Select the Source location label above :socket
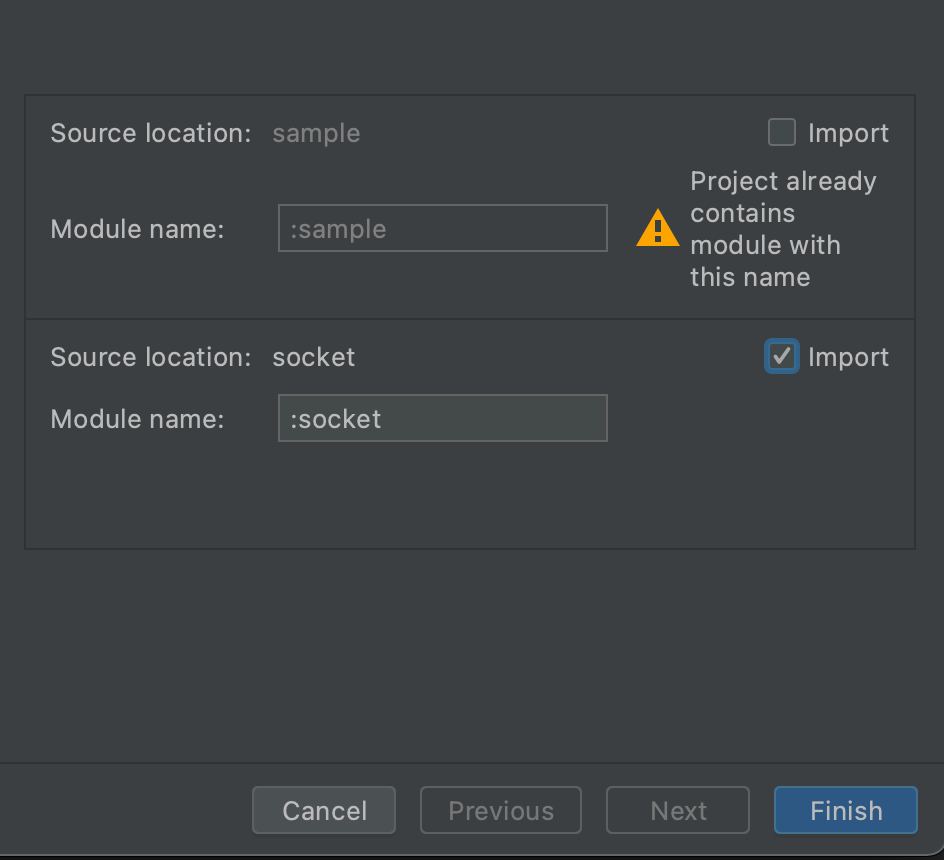Image resolution: width=944 pixels, height=860 pixels. click(151, 357)
